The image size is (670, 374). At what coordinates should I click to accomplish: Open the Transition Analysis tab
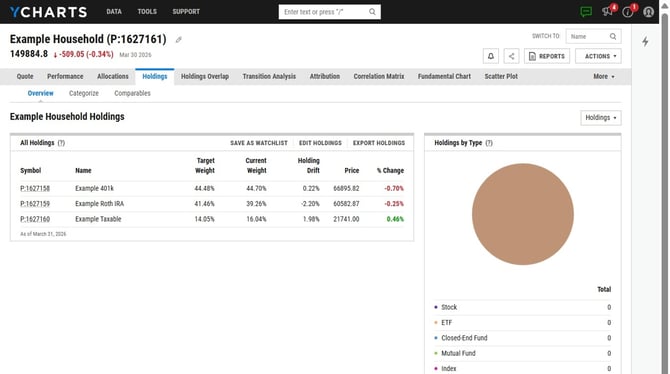(x=269, y=77)
